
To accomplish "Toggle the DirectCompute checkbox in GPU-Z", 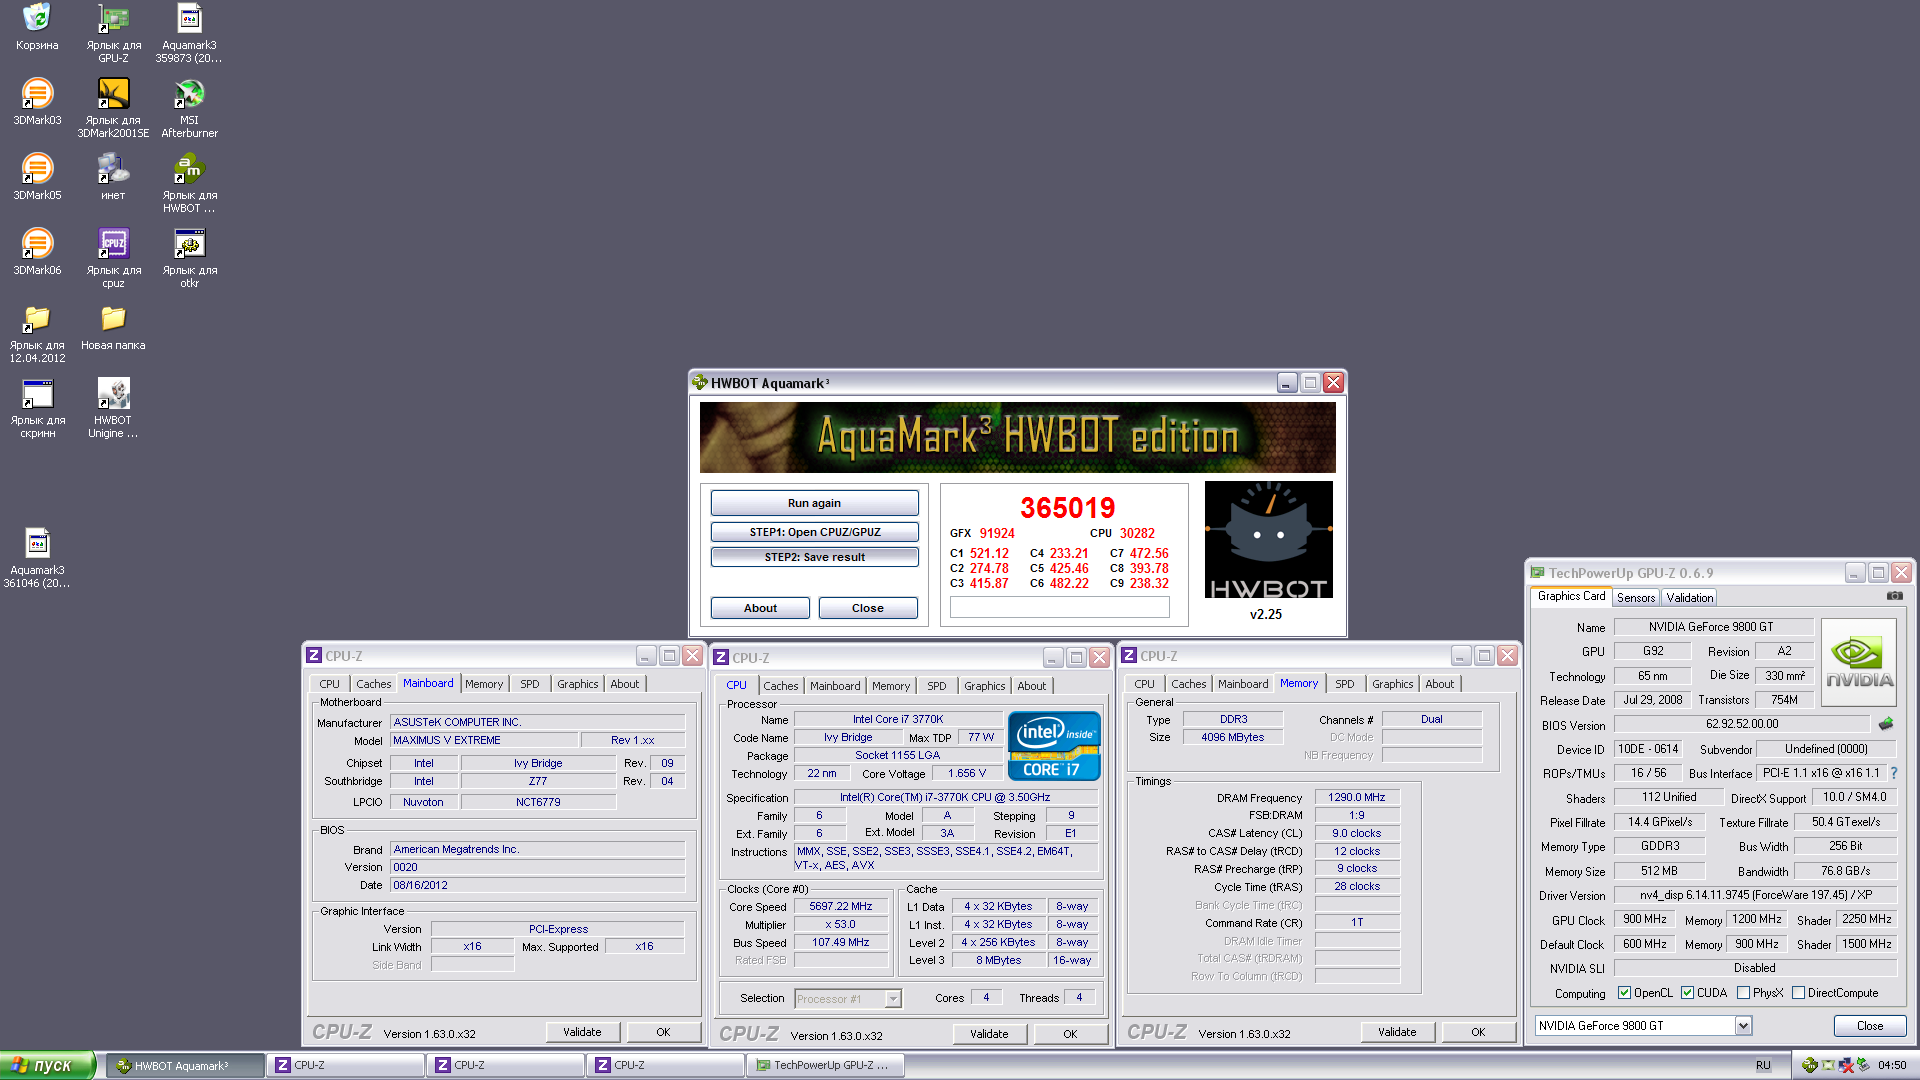I will coord(1798,993).
